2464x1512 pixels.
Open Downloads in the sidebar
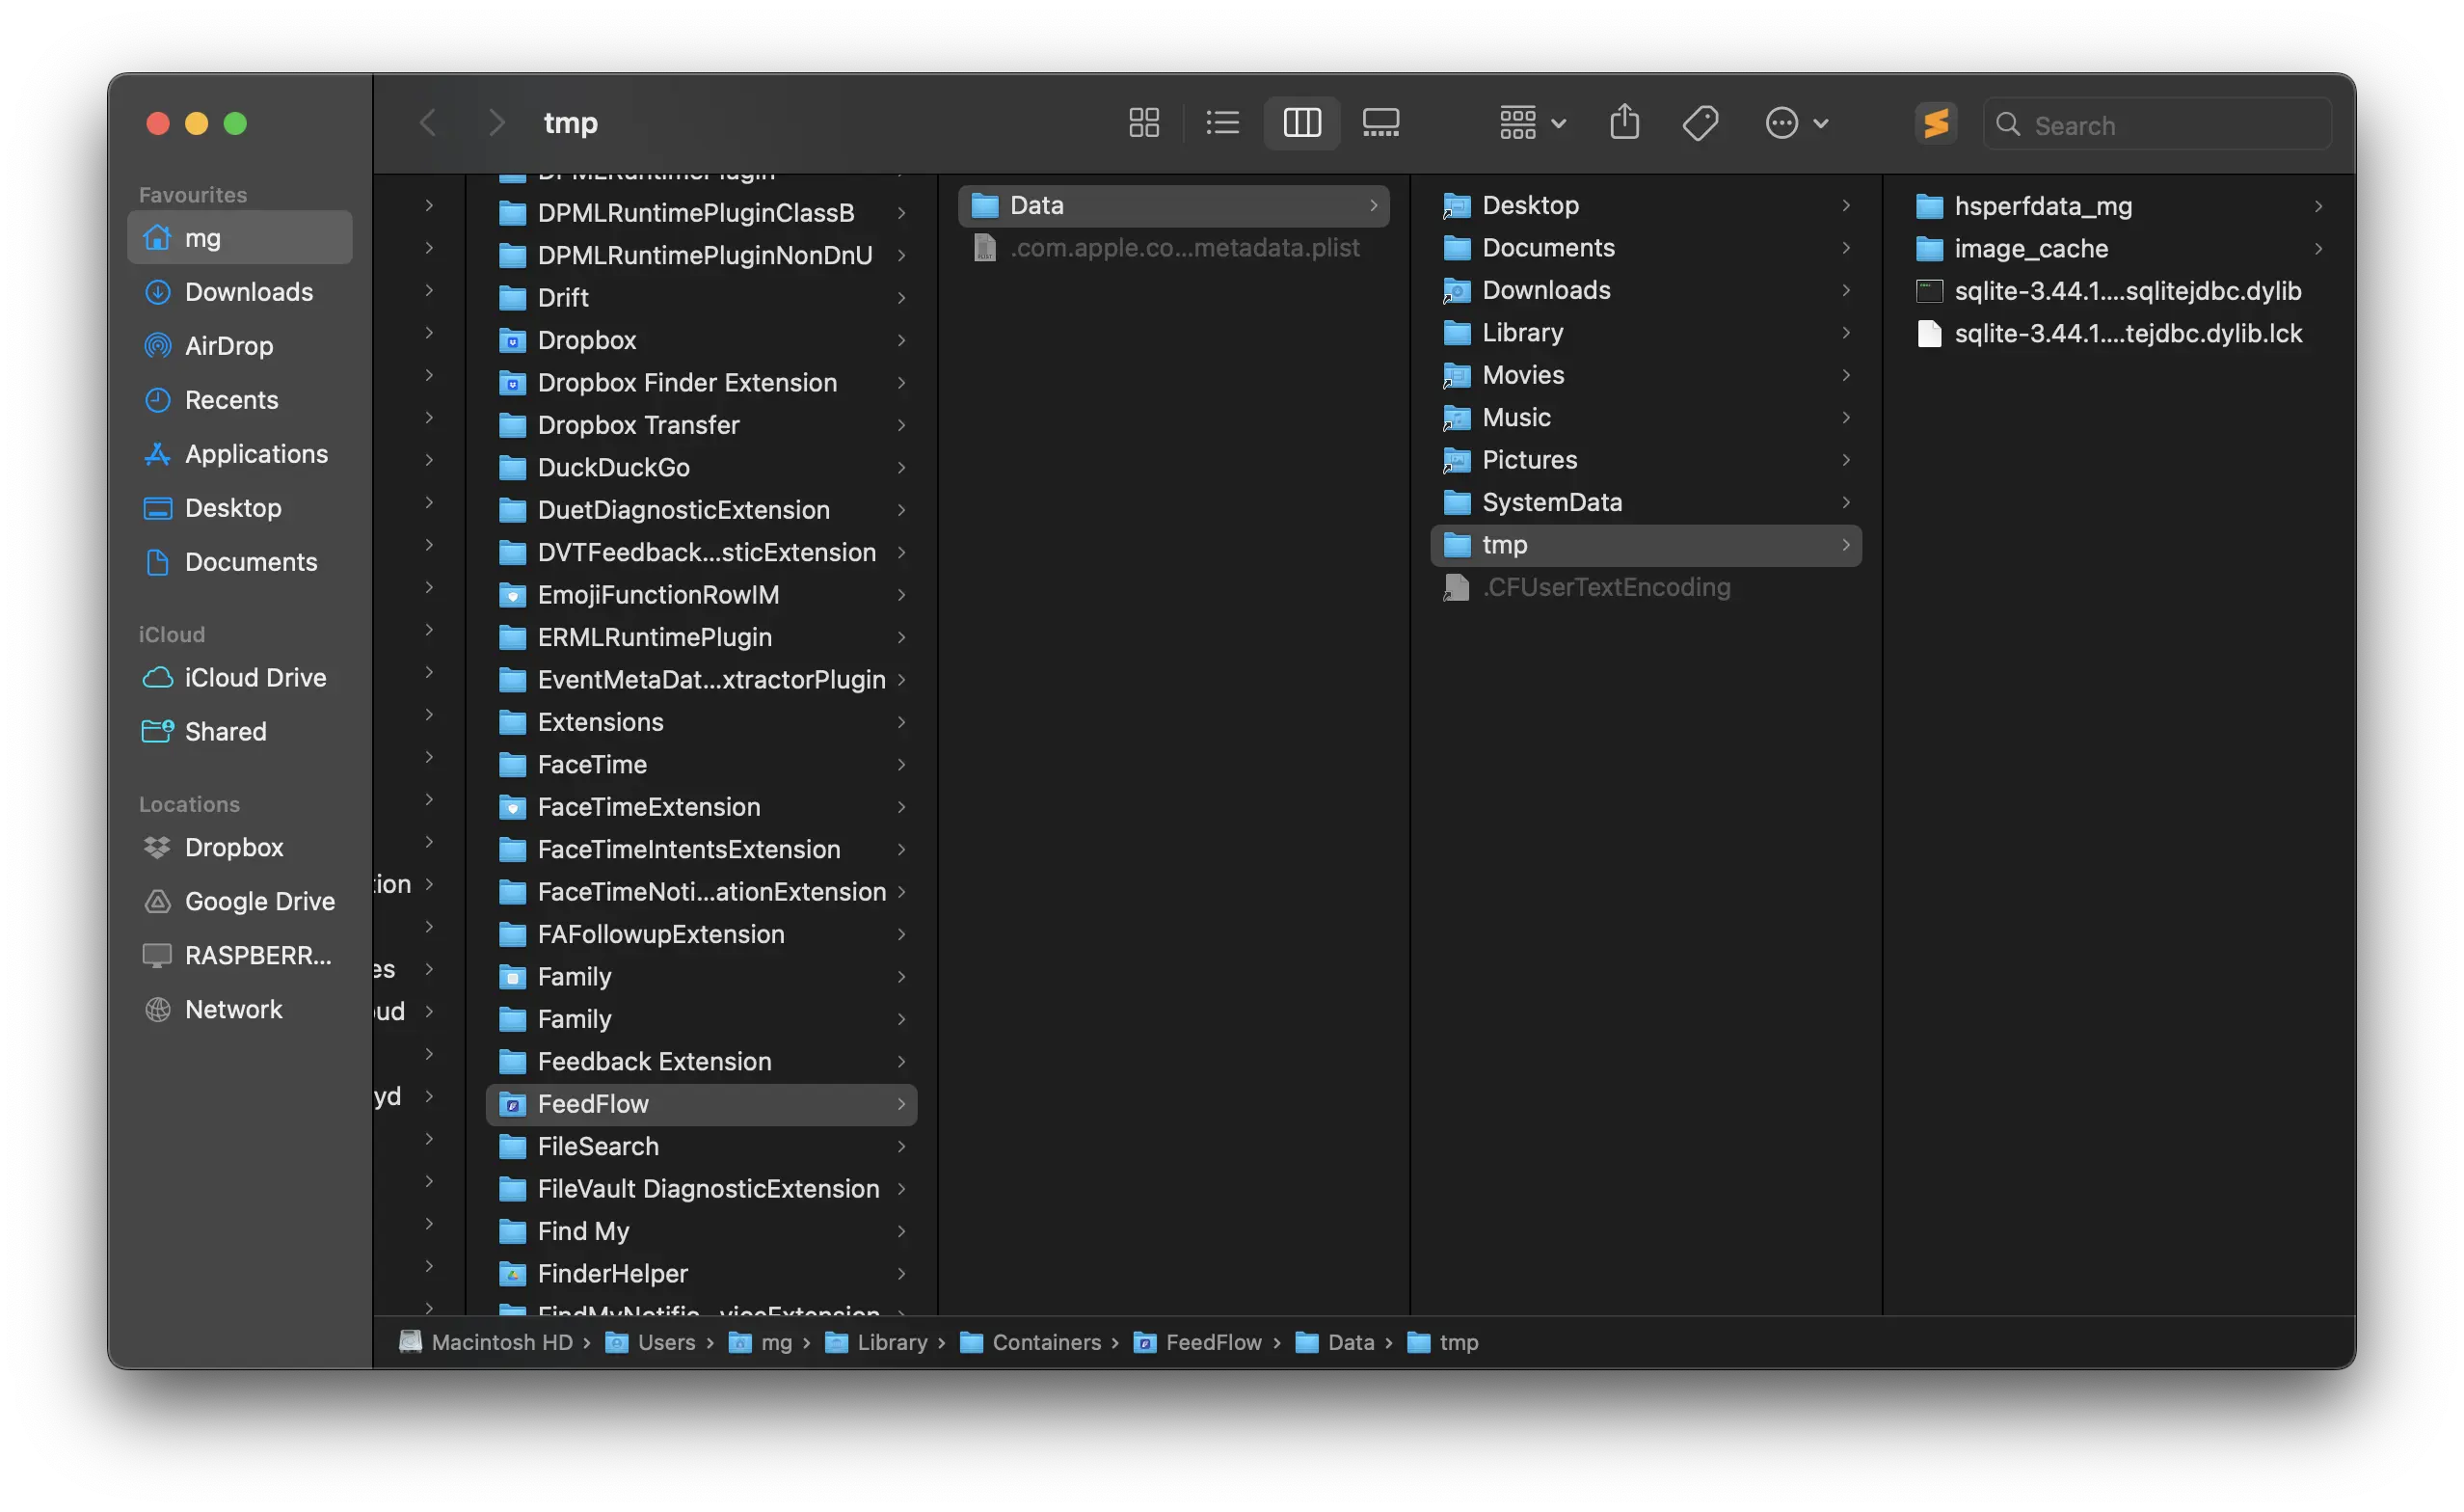240,292
